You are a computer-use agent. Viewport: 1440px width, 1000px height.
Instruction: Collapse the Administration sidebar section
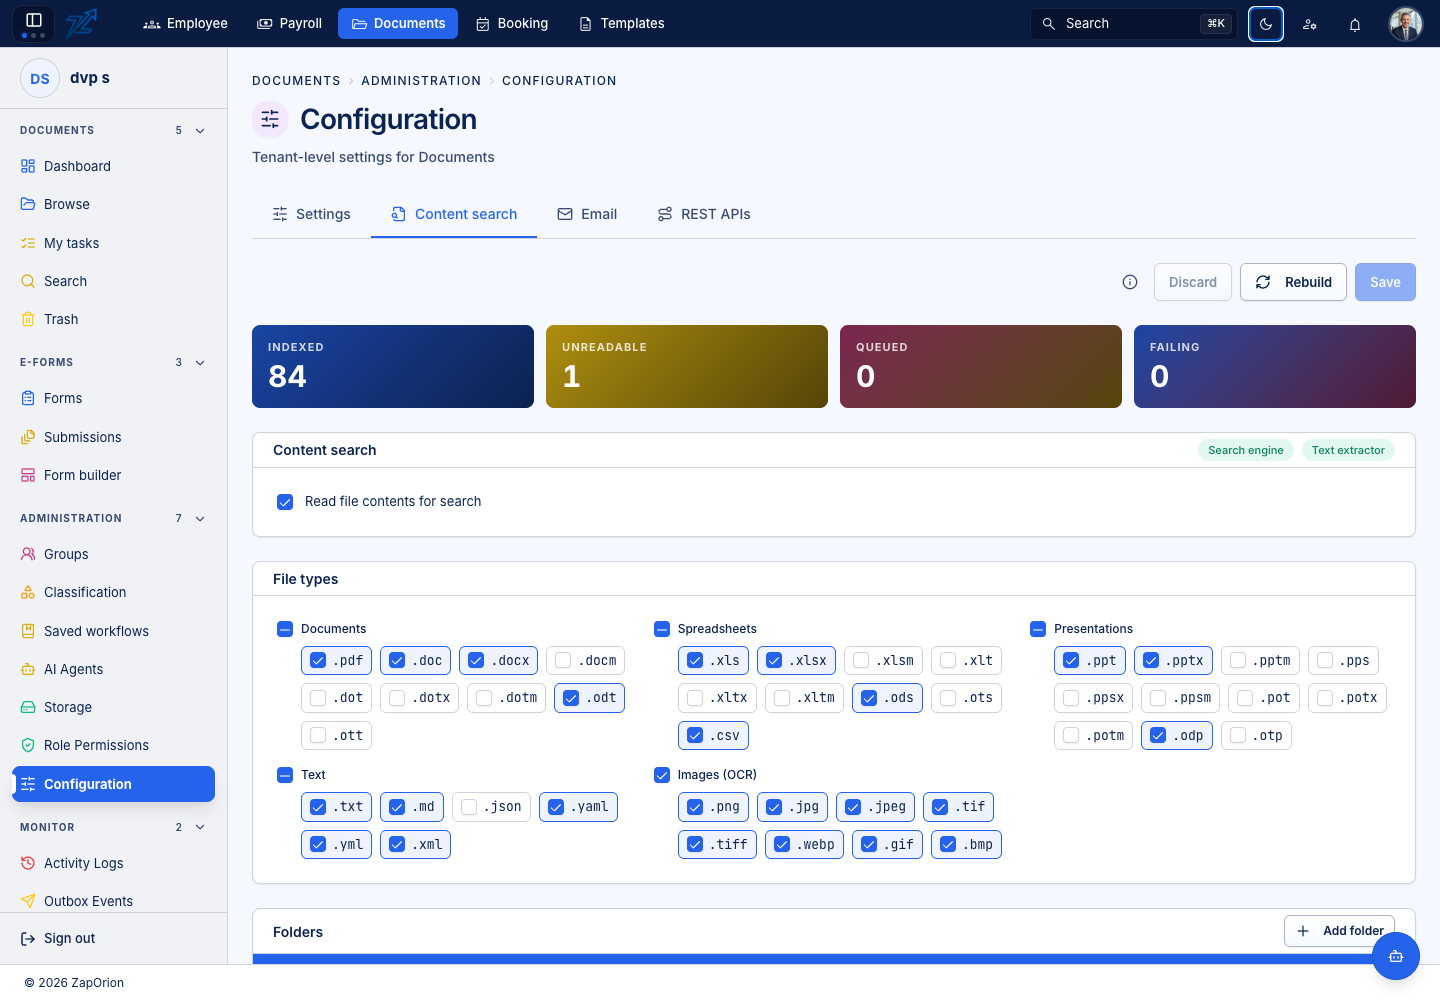(200, 518)
